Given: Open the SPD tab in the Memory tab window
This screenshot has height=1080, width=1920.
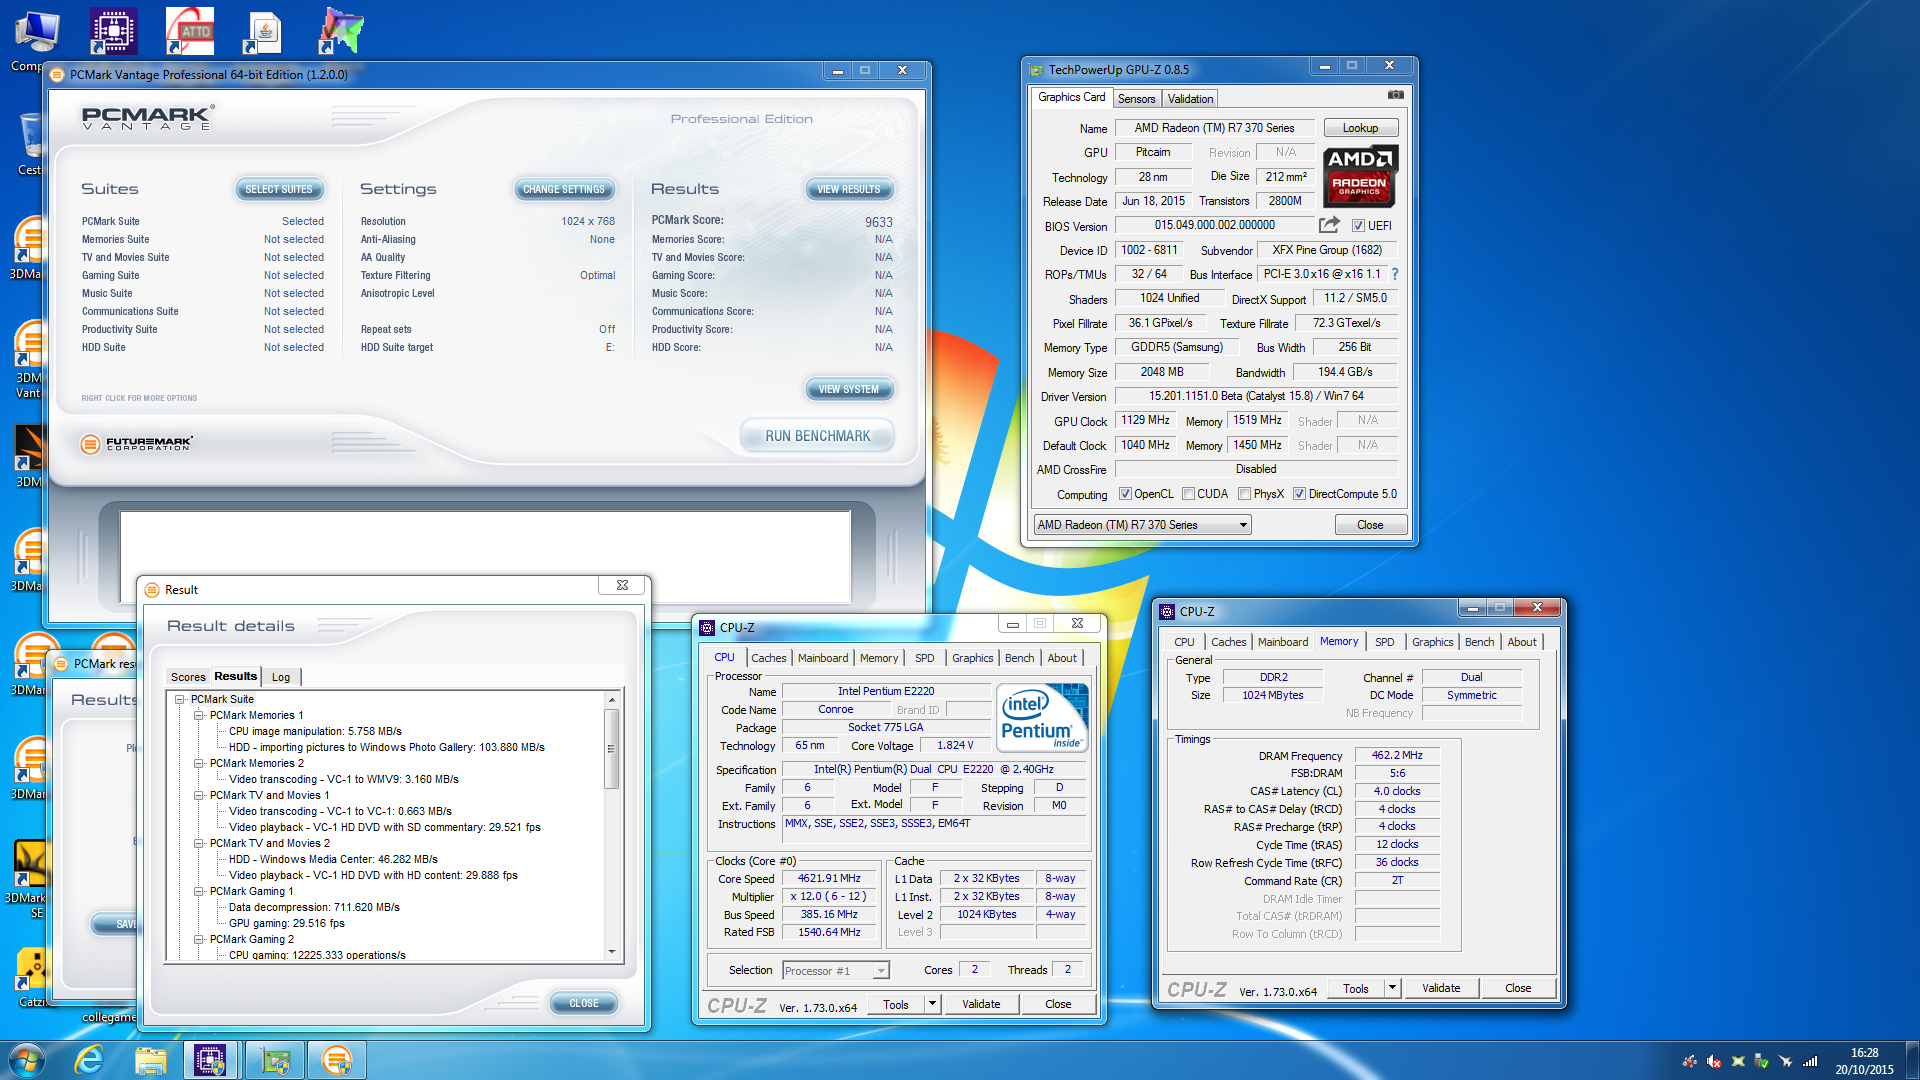Looking at the screenshot, I should point(1384,642).
